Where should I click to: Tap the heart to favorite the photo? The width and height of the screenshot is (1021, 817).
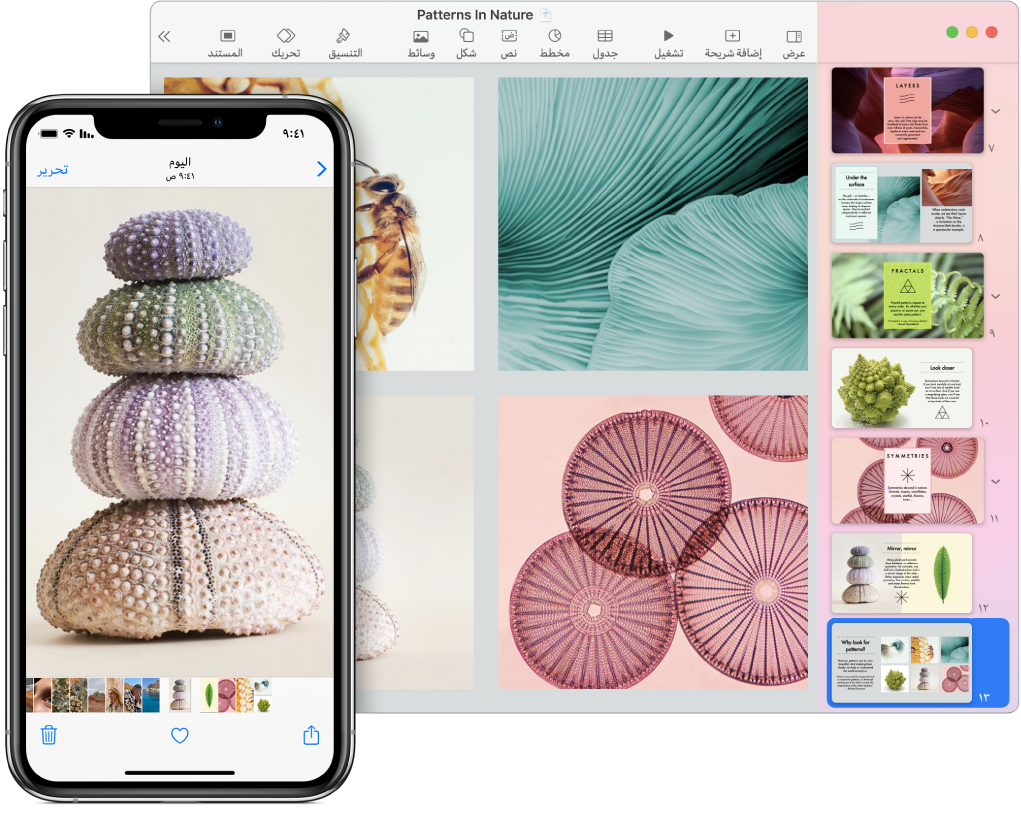179,735
